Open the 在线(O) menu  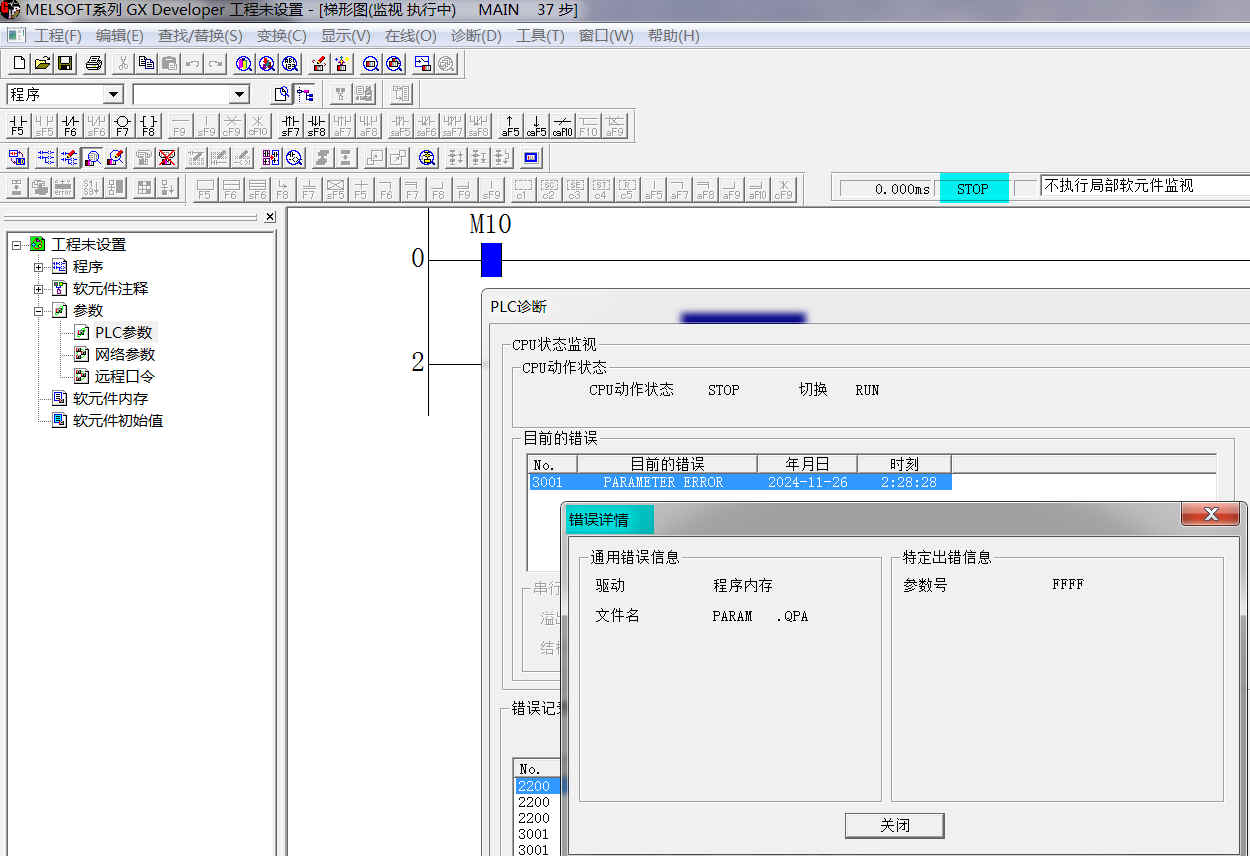[x=410, y=36]
